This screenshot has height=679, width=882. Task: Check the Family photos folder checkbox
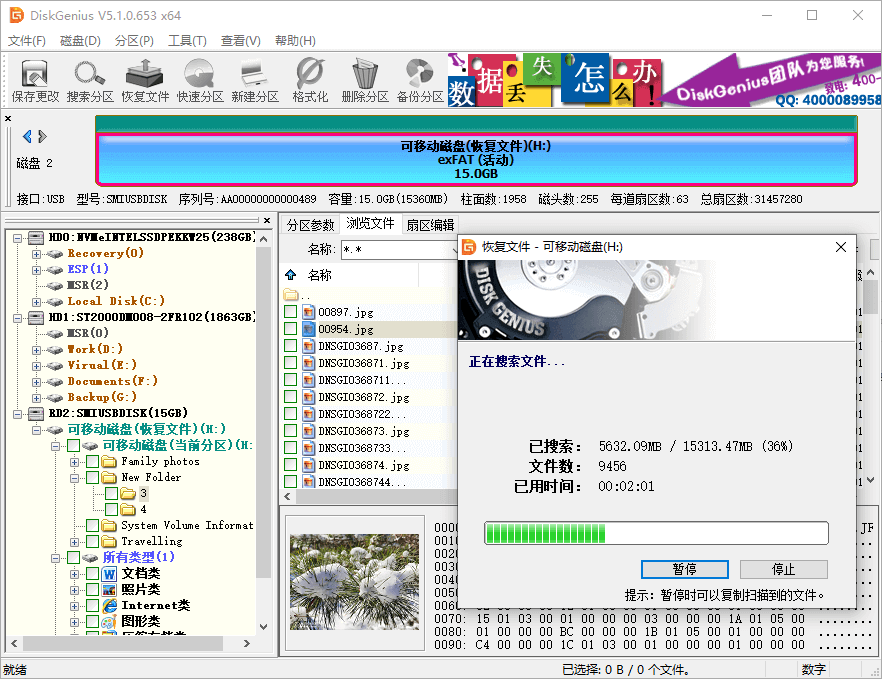pyautogui.click(x=92, y=462)
